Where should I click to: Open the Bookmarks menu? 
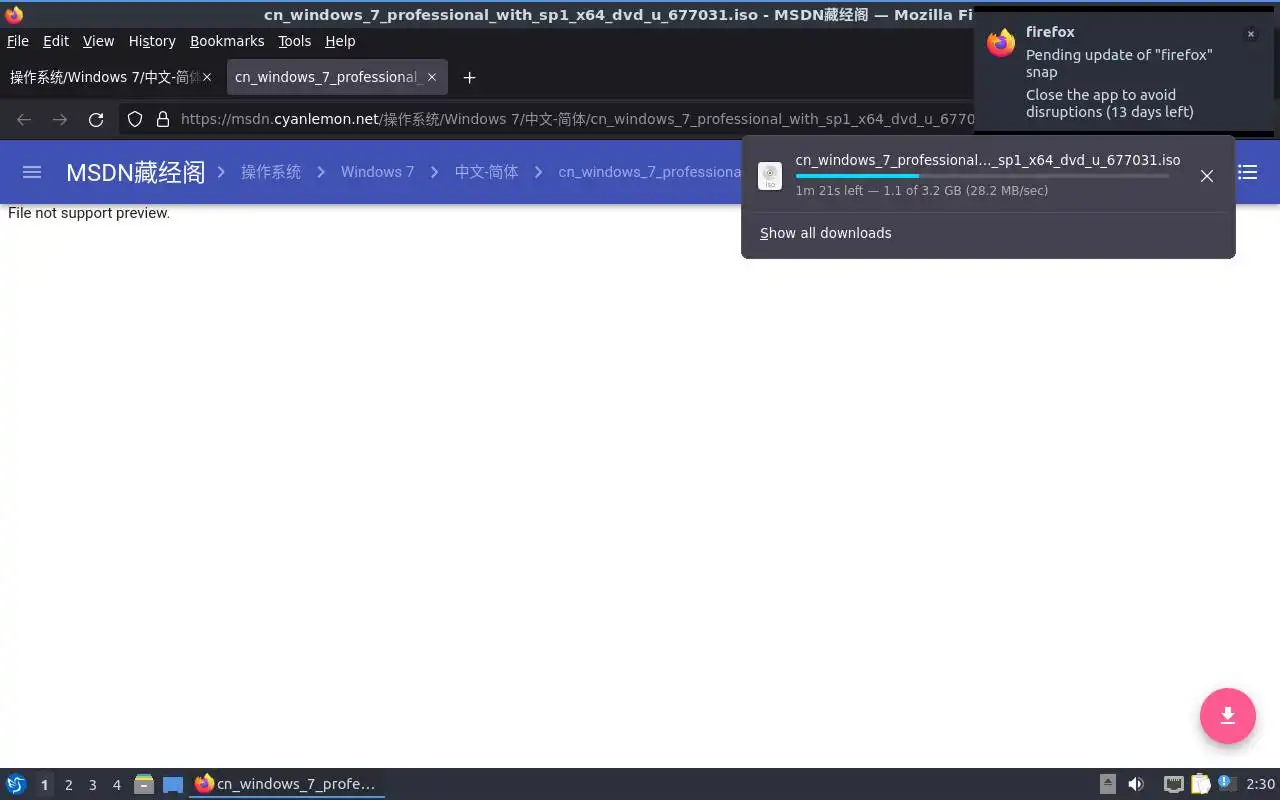[x=227, y=41]
